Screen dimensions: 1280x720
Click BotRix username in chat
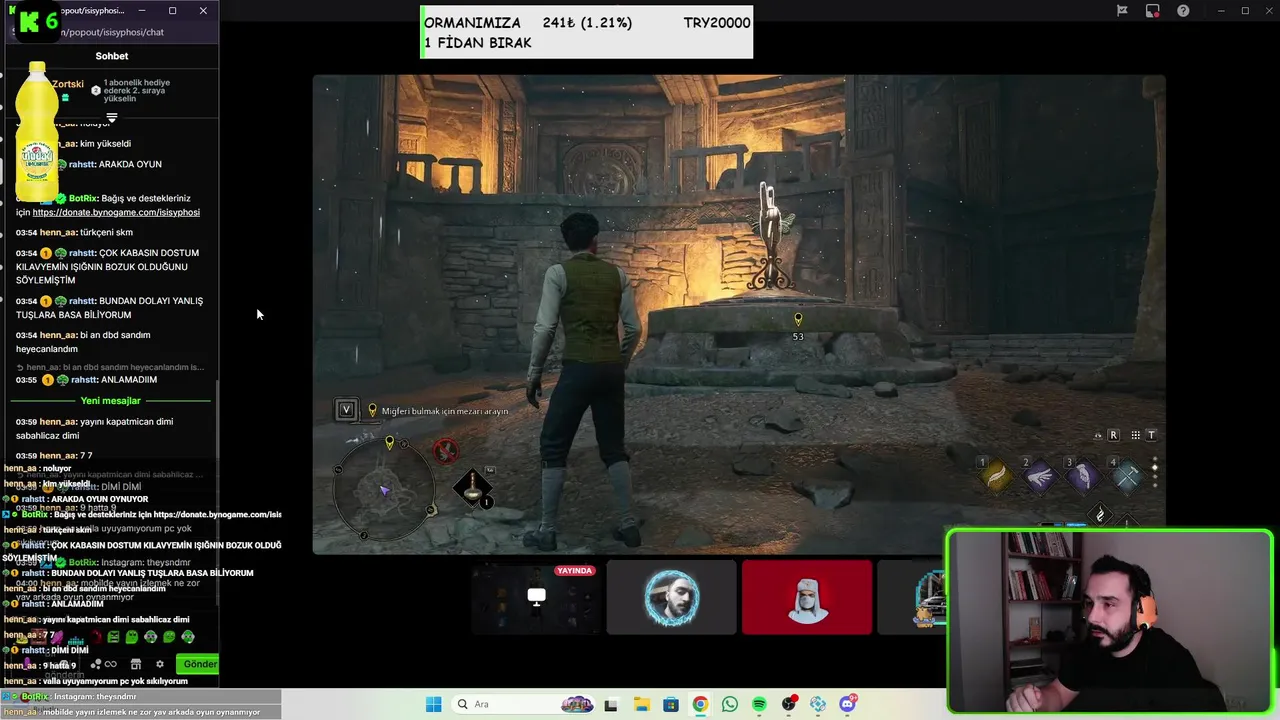pos(83,198)
